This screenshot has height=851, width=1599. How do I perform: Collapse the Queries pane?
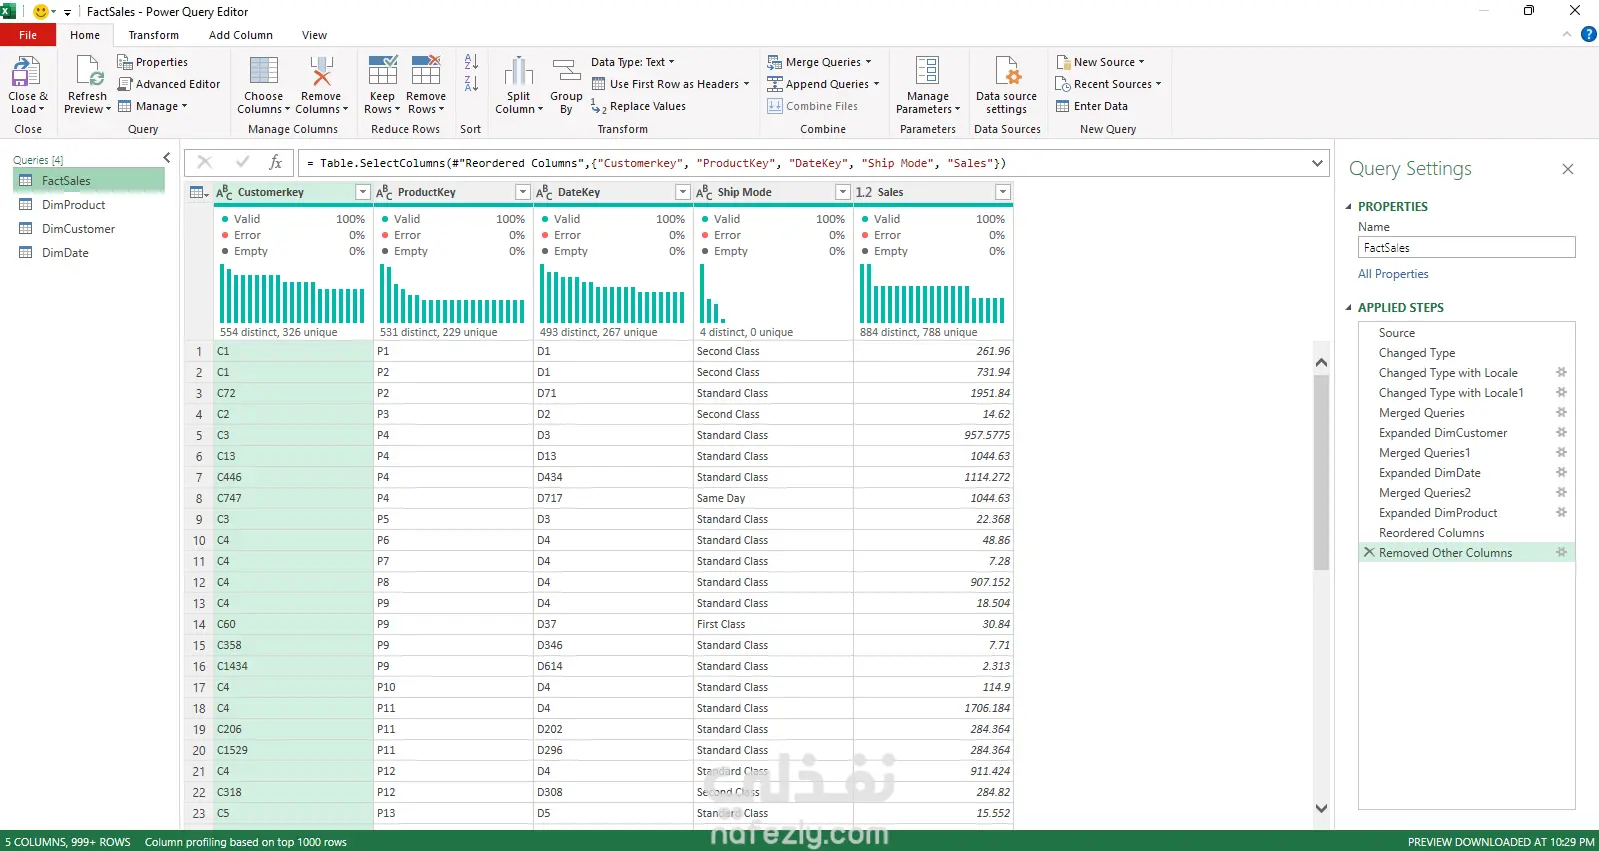click(167, 158)
